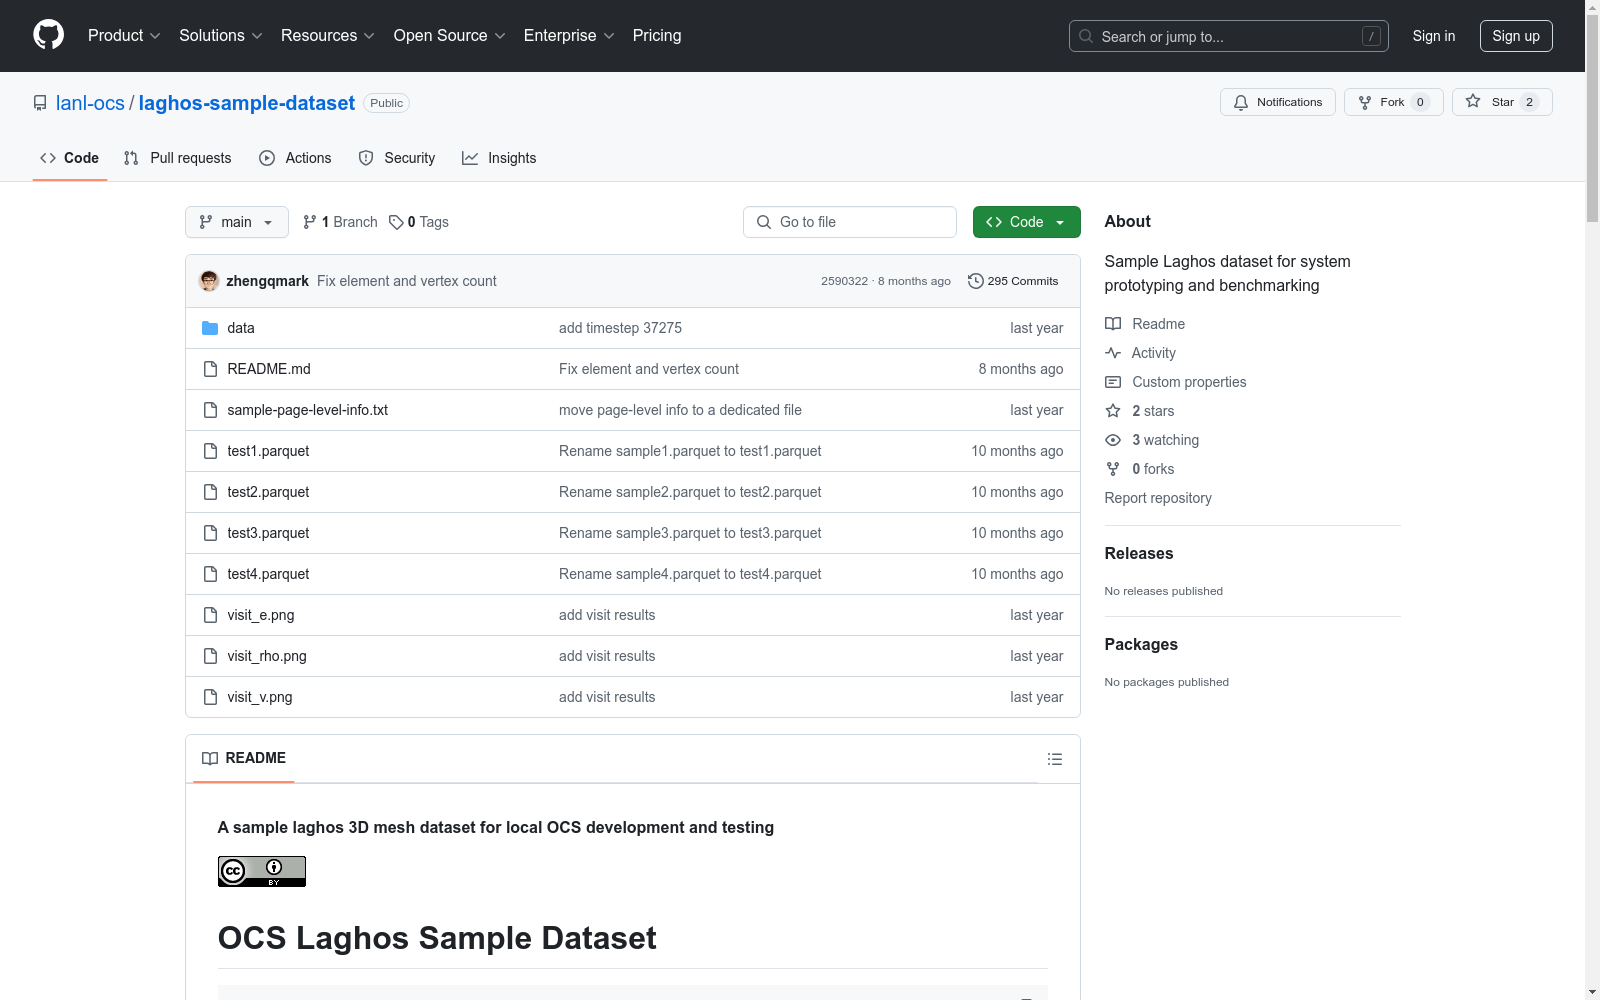The width and height of the screenshot is (1600, 1000).
Task: Click the README outline list icon
Action: click(1054, 759)
